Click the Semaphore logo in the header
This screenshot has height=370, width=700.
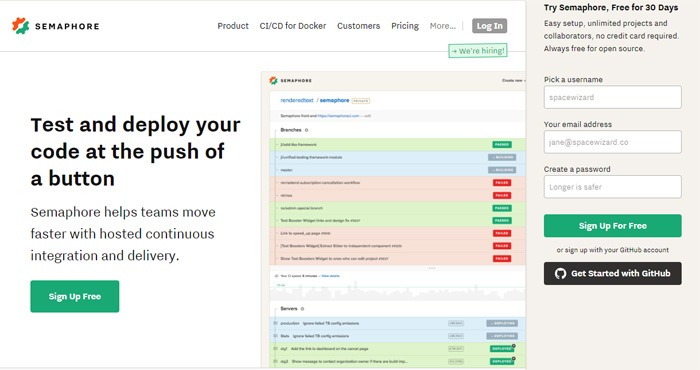(56, 26)
